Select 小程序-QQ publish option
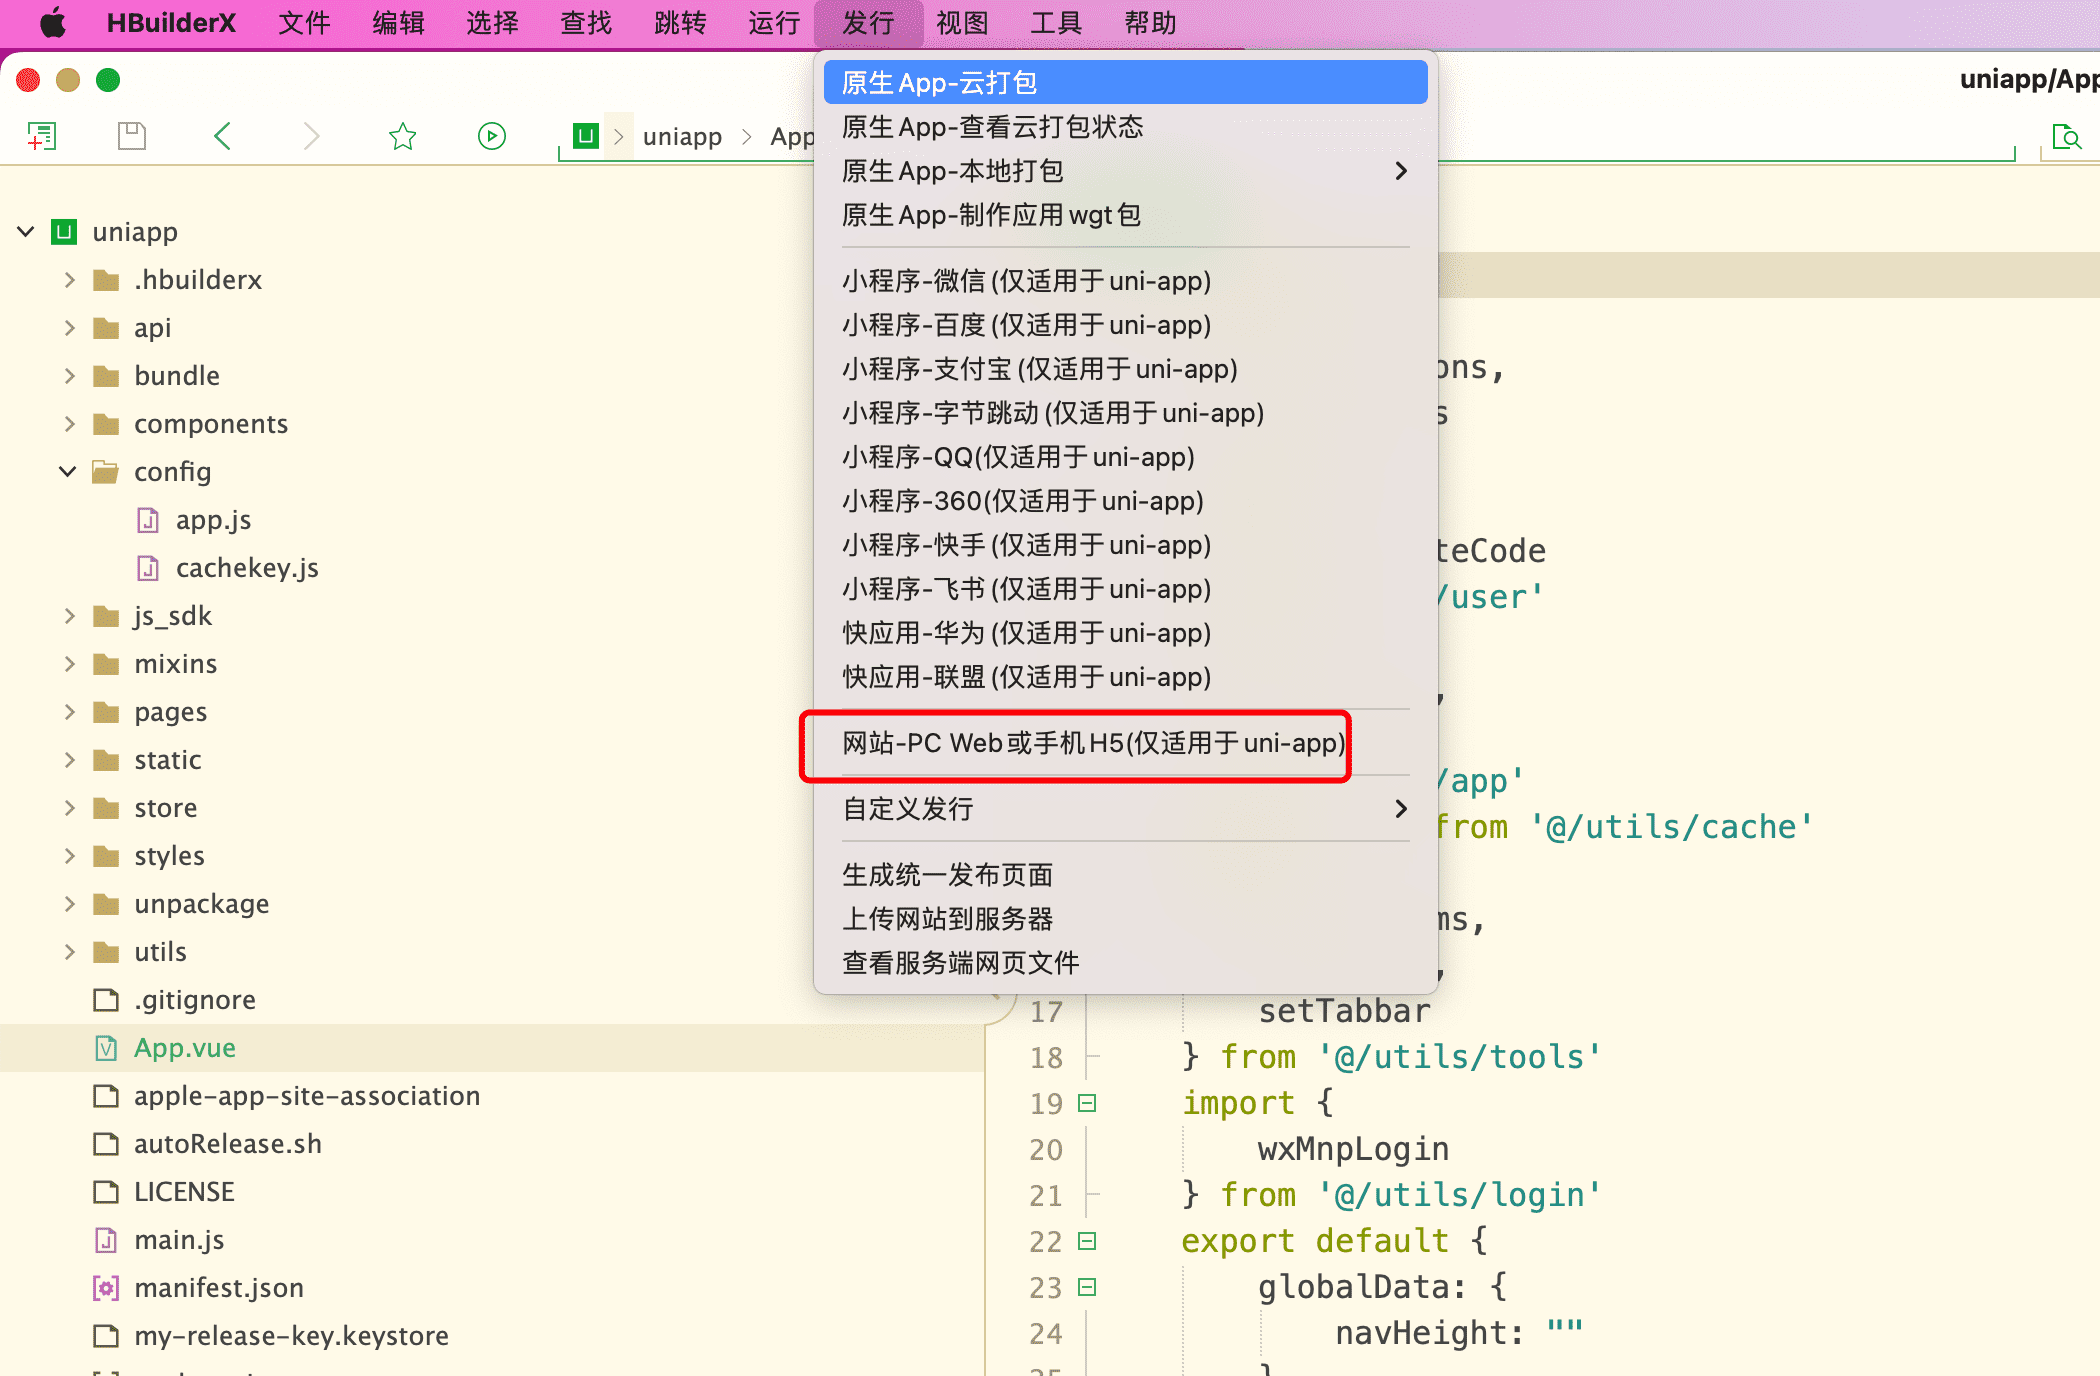The height and width of the screenshot is (1376, 2100). 1125,457
